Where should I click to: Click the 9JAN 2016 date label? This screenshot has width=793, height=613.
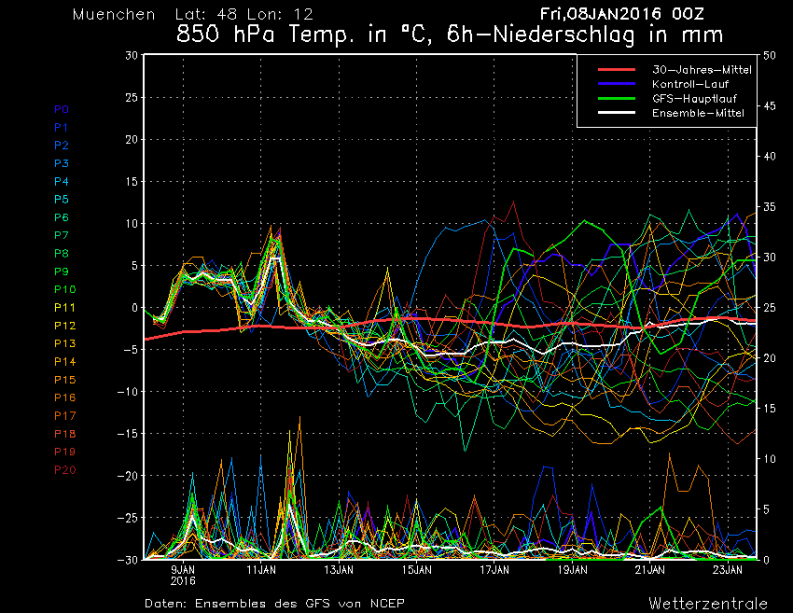coord(183,574)
